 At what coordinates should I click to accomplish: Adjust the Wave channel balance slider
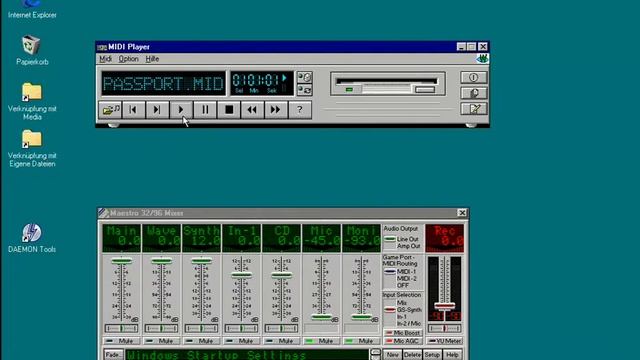tap(162, 328)
